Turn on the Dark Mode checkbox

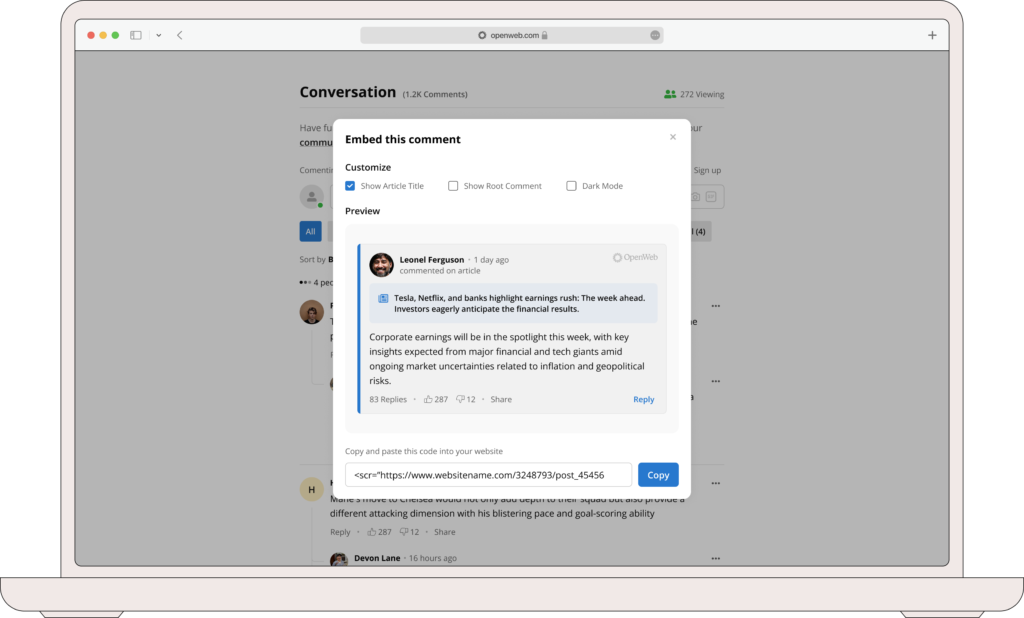pos(571,186)
